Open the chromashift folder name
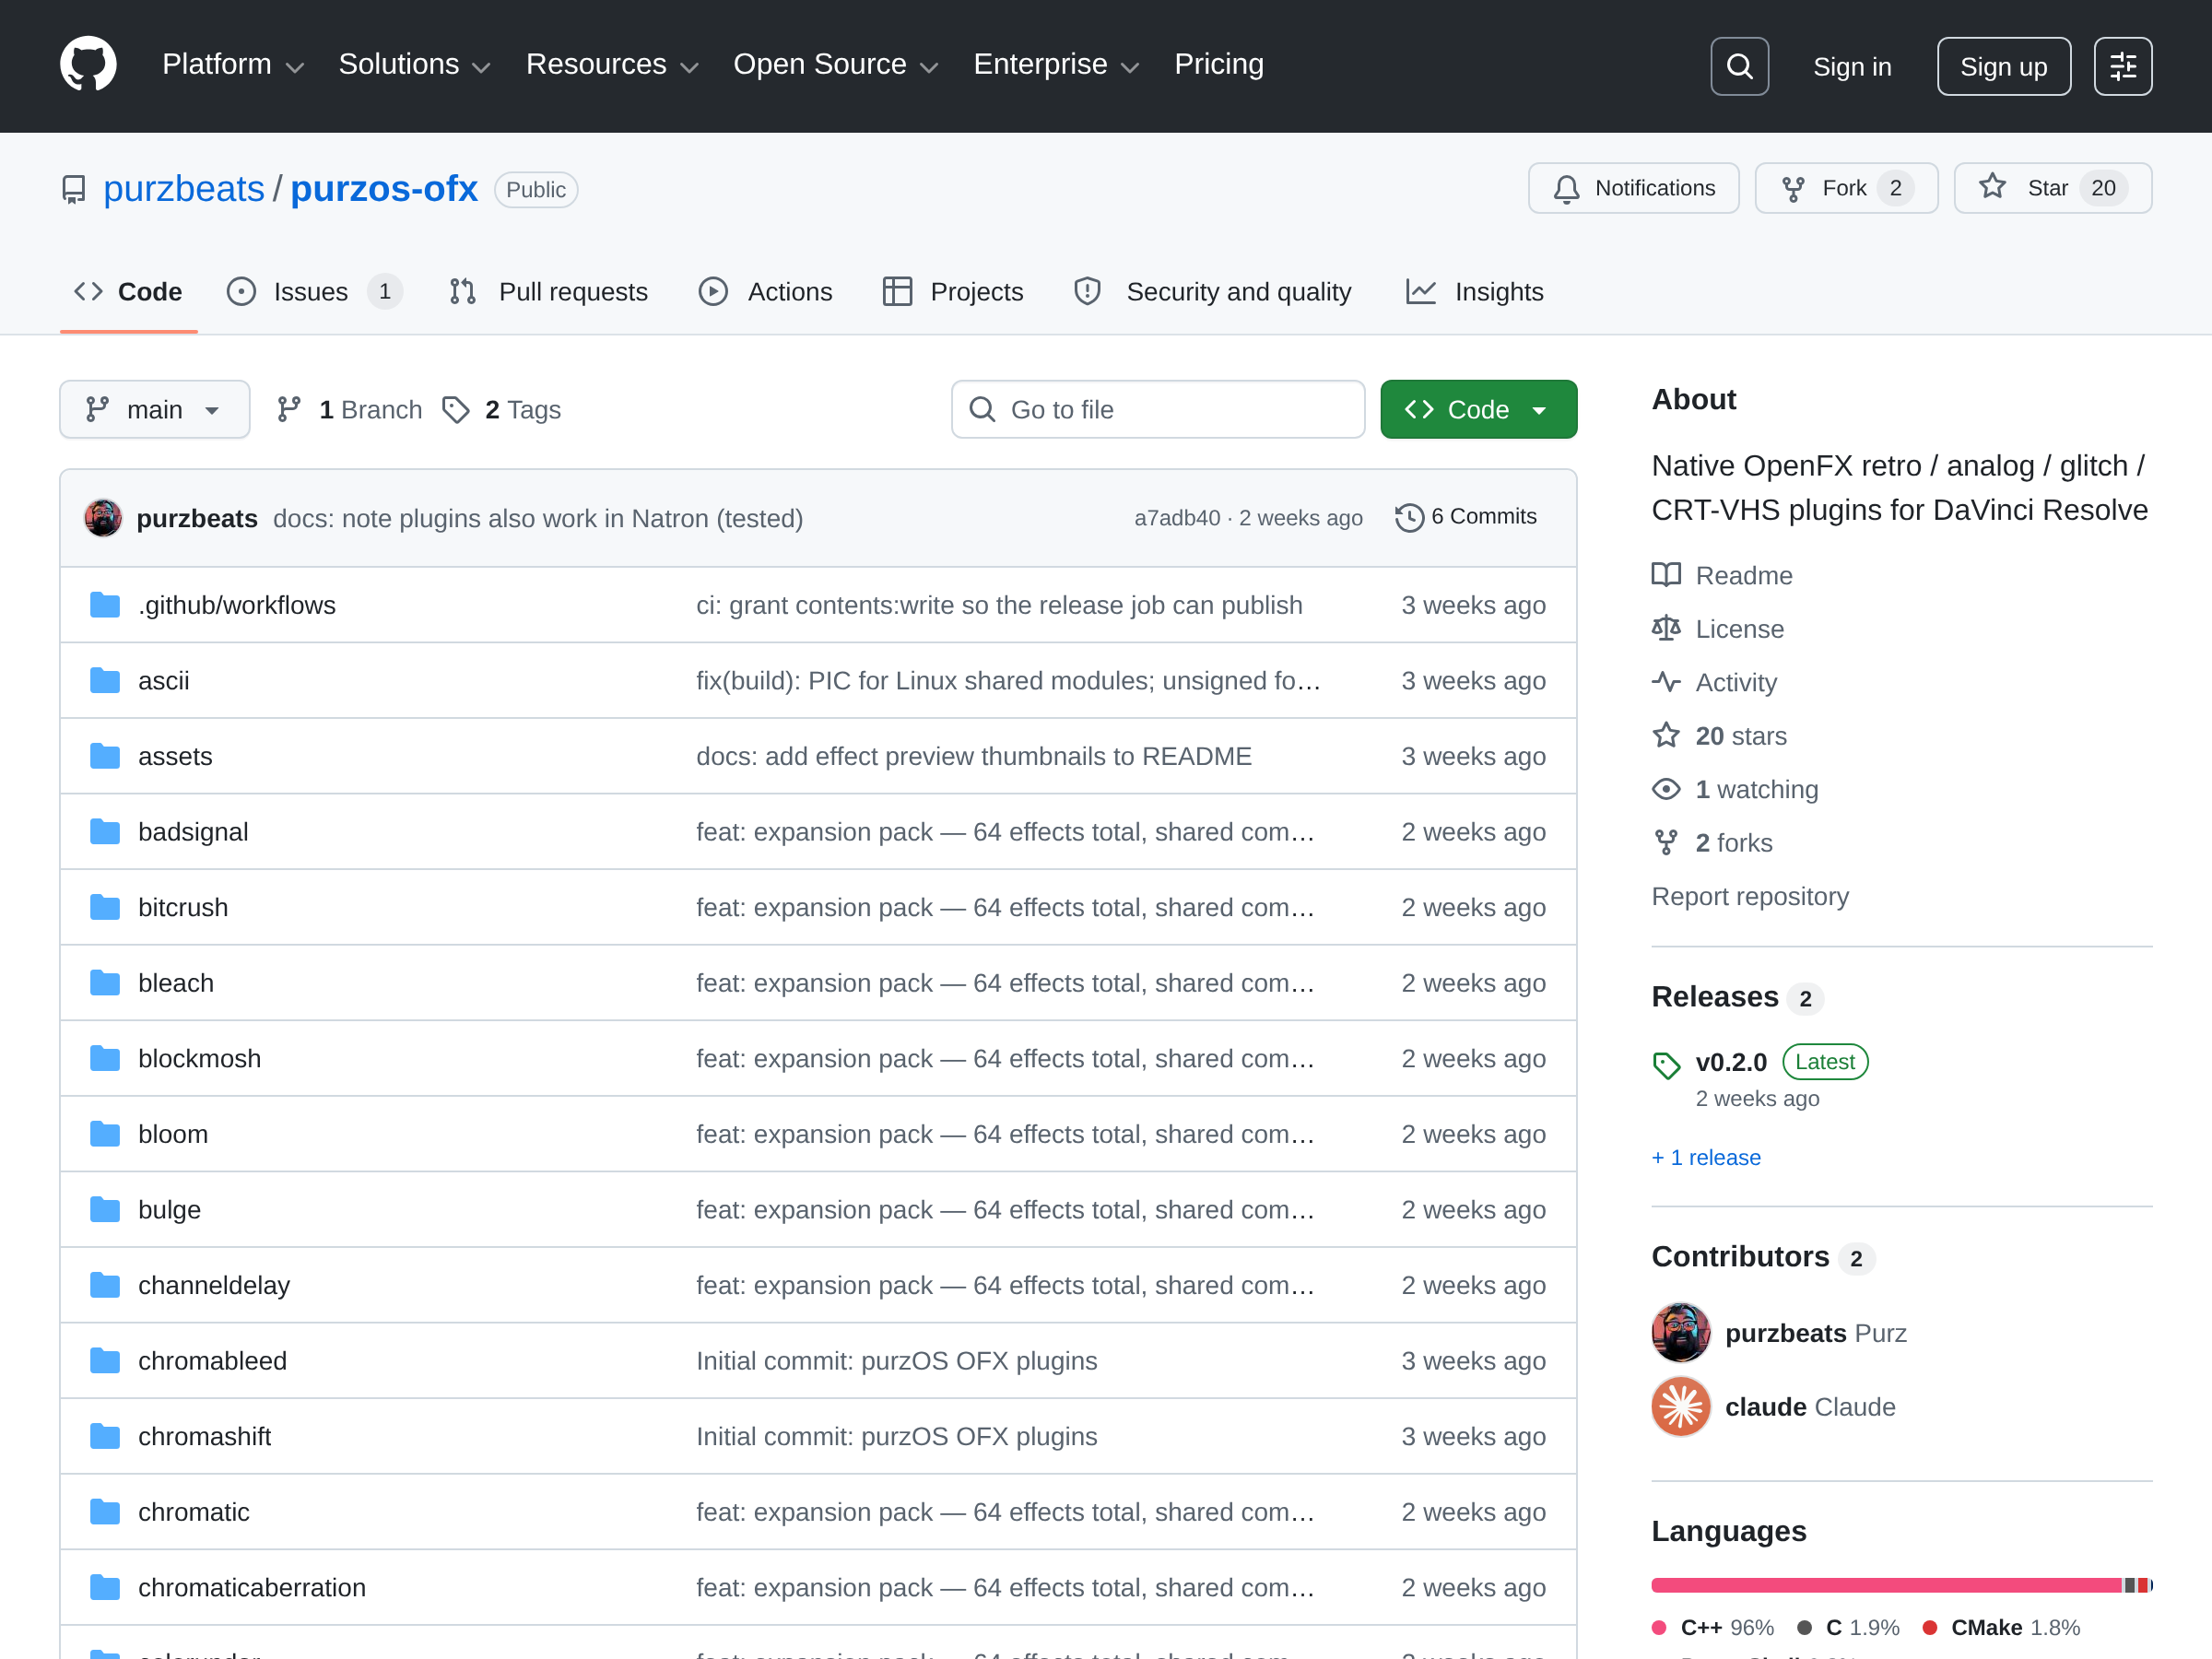This screenshot has width=2212, height=1659. pos(204,1436)
